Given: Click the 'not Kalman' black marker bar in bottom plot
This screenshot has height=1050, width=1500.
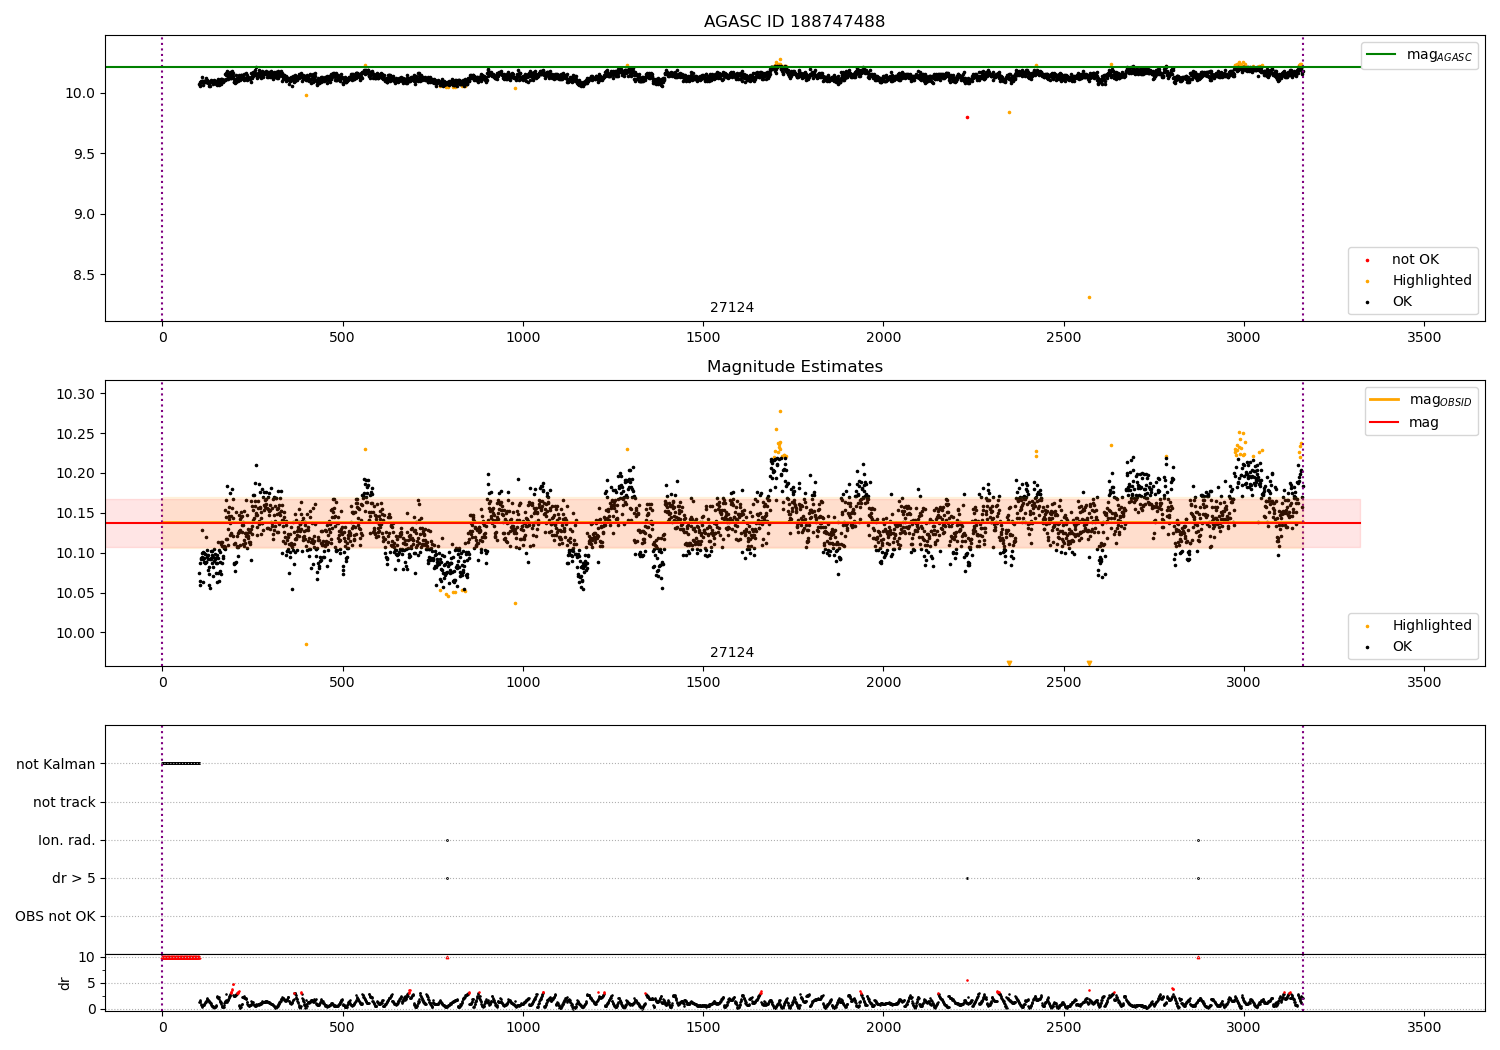Looking at the screenshot, I should tap(181, 764).
